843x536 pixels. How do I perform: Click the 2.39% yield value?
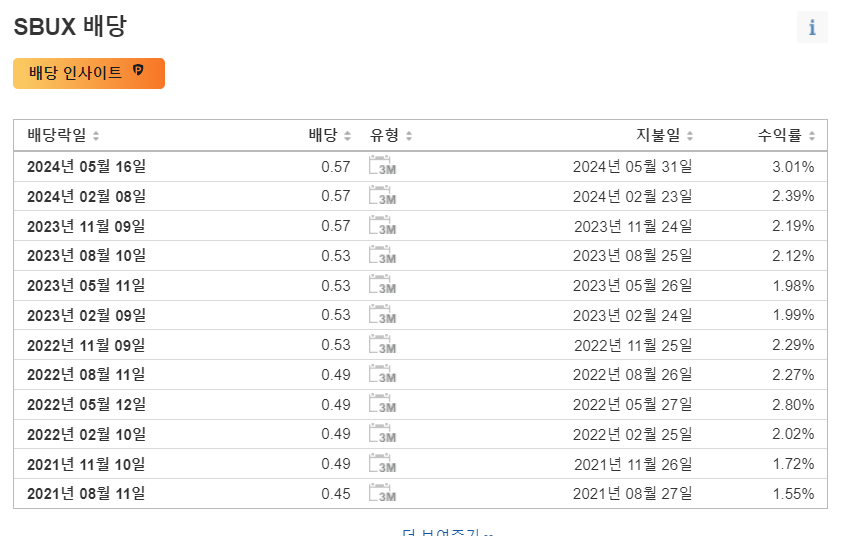(x=794, y=196)
